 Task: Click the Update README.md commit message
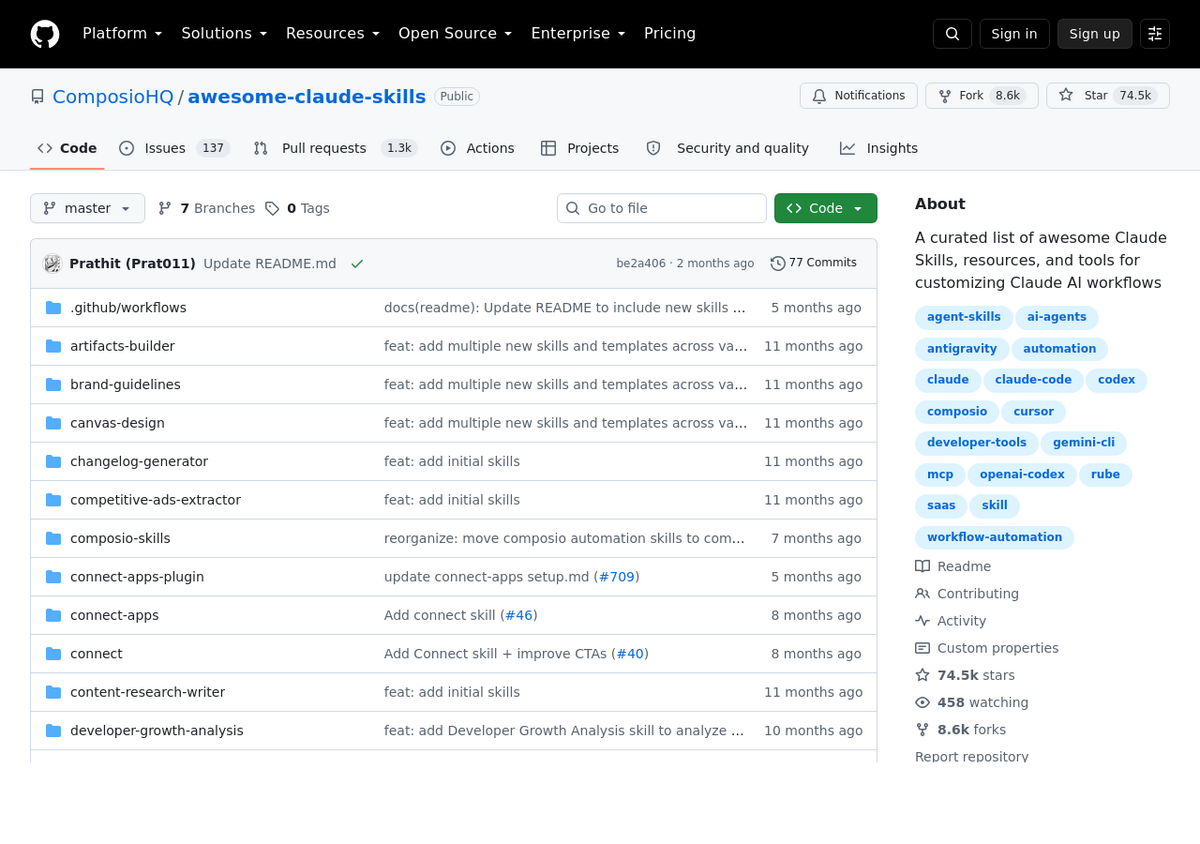pos(270,264)
